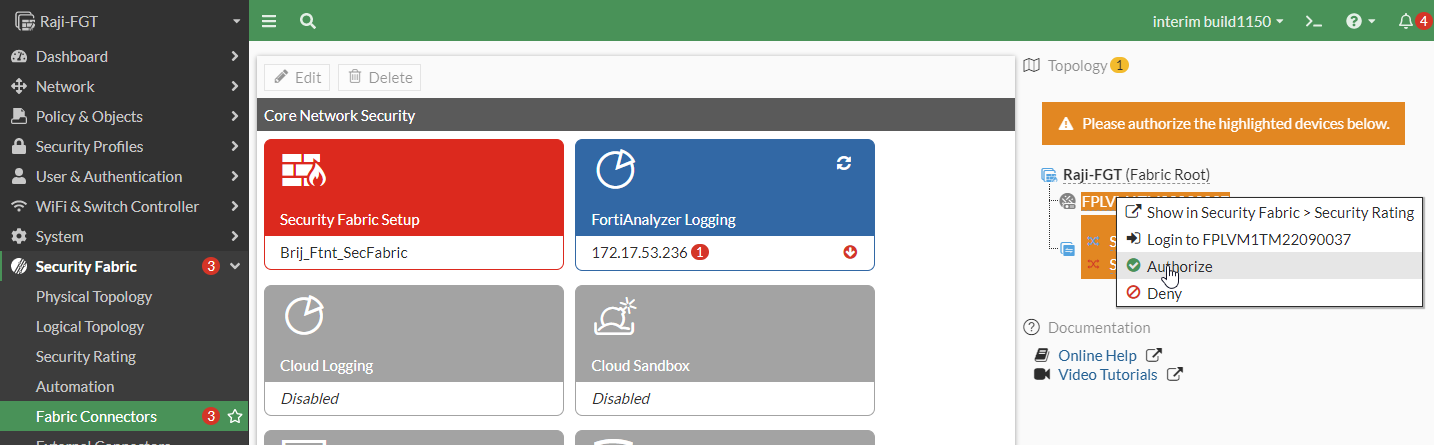Viewport: 1434px width, 445px height.
Task: Open the Raji-FGT device selector dropdown
Action: coord(124,20)
